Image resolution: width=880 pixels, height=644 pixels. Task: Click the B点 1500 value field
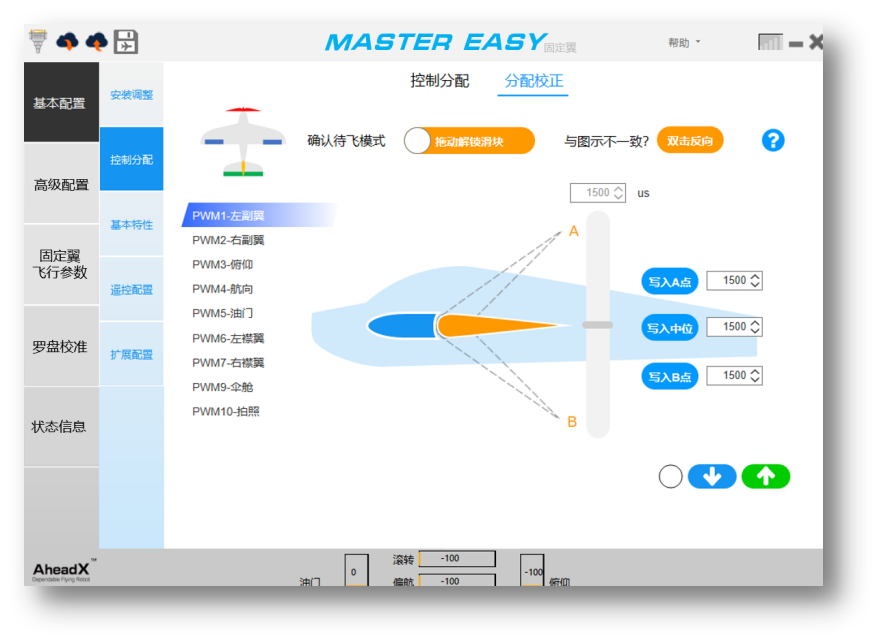(x=734, y=376)
